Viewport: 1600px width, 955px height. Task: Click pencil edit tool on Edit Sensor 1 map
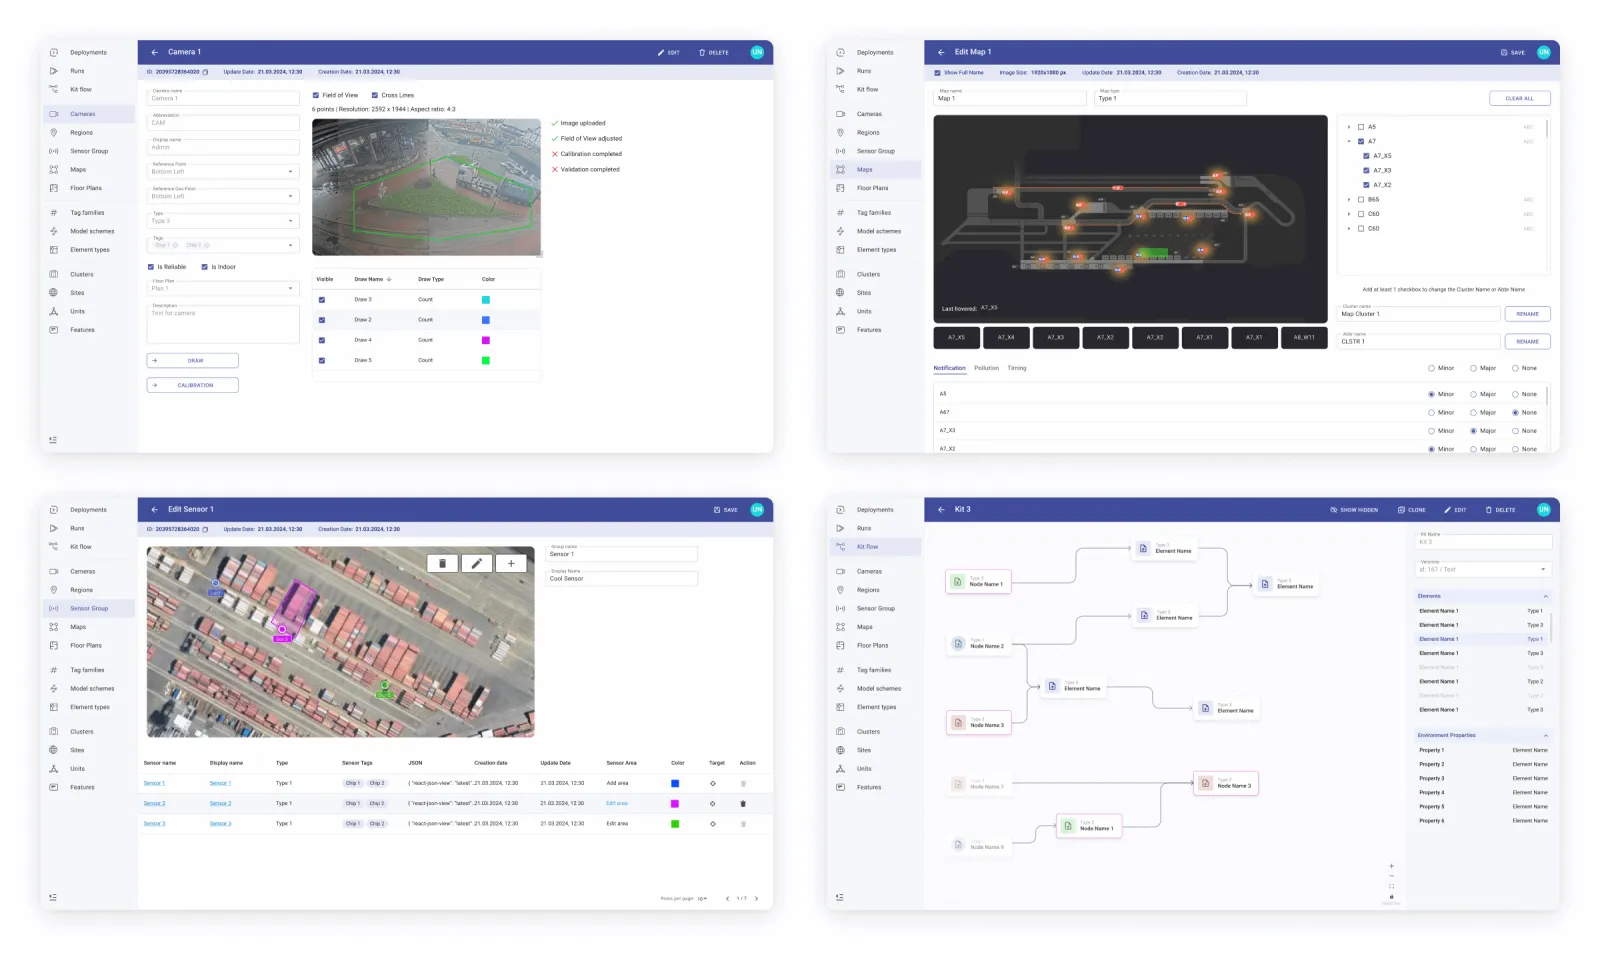point(477,563)
